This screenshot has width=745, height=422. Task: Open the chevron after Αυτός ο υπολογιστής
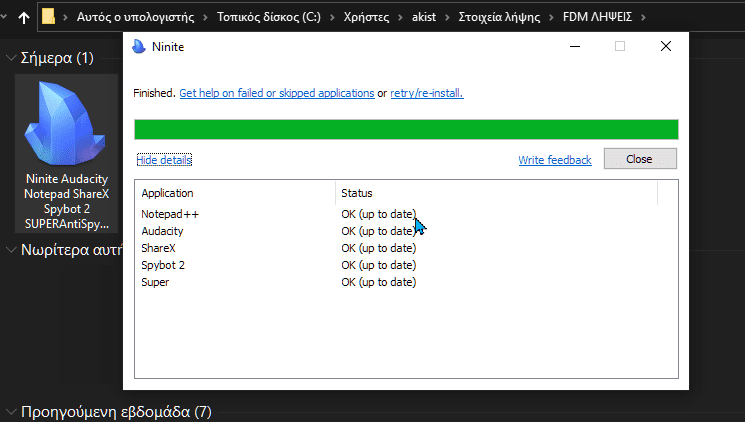pos(205,18)
